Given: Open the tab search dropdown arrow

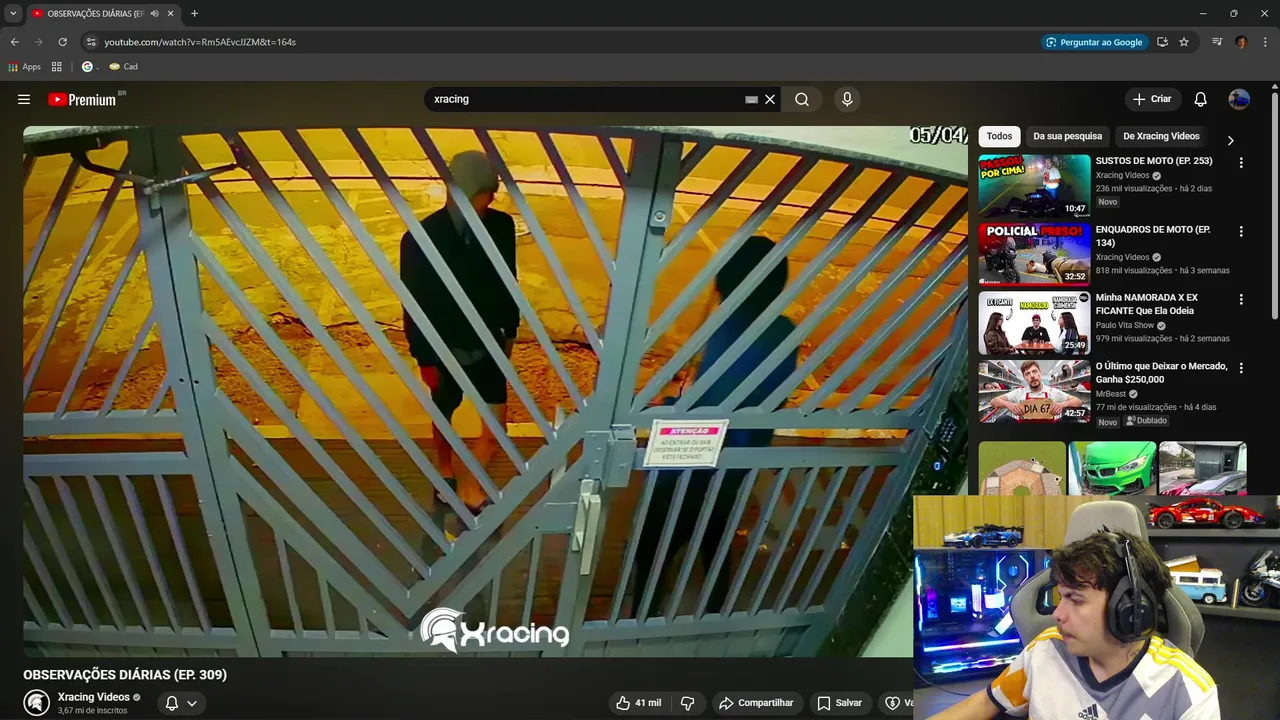Looking at the screenshot, I should coord(13,13).
